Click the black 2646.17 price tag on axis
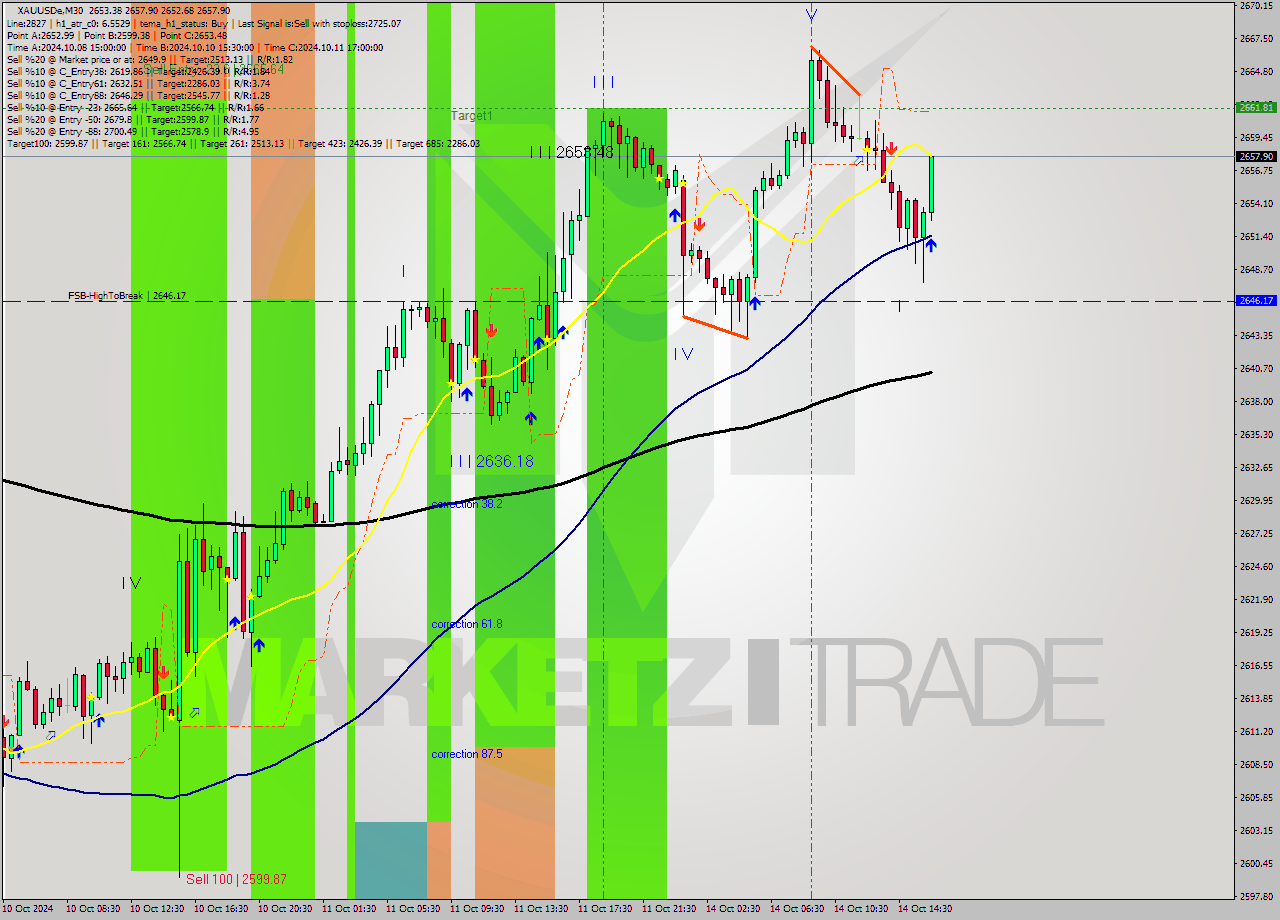The width and height of the screenshot is (1280, 920). tap(1256, 300)
